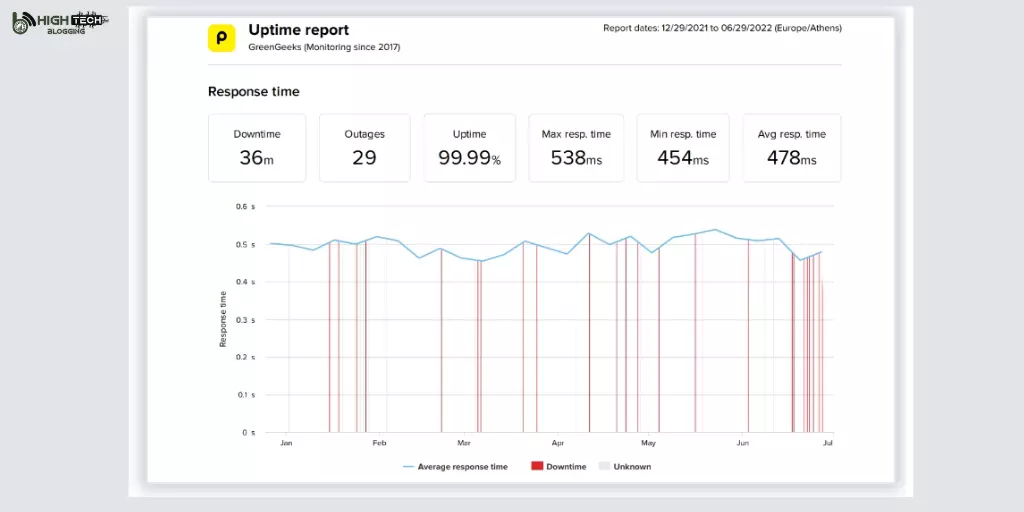Select the Max resp. time 538ms card
Image resolution: width=1024 pixels, height=512 pixels.
point(576,148)
